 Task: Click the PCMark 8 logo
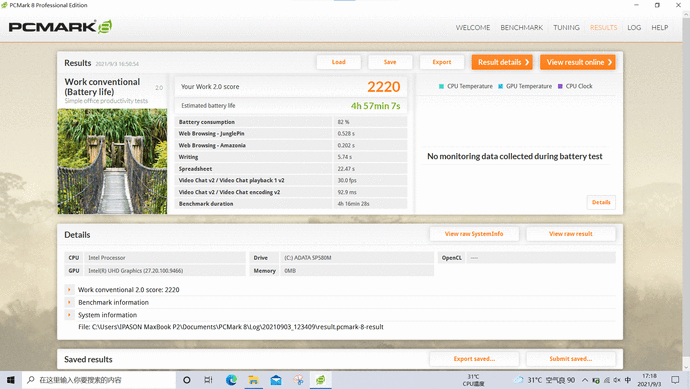point(60,27)
